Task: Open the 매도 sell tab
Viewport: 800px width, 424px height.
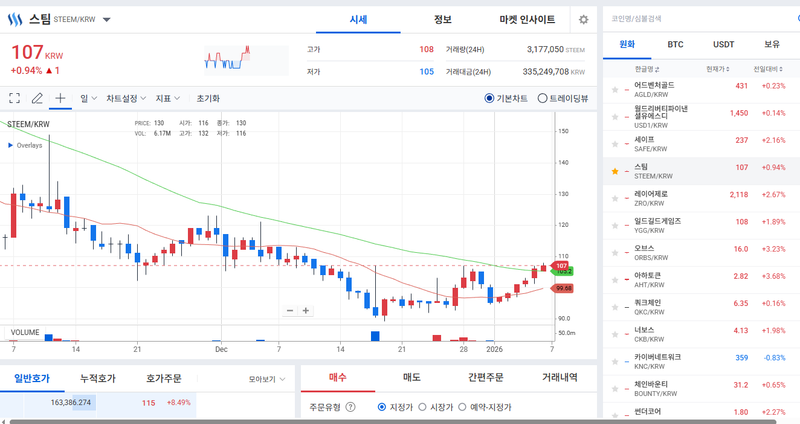Action: pos(411,377)
